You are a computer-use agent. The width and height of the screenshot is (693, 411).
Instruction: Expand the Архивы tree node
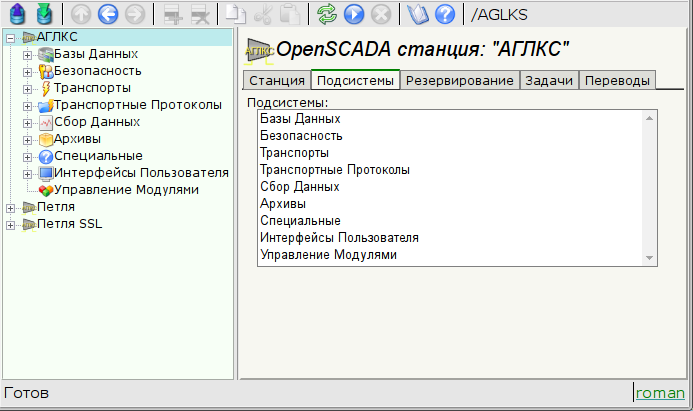click(x=27, y=139)
